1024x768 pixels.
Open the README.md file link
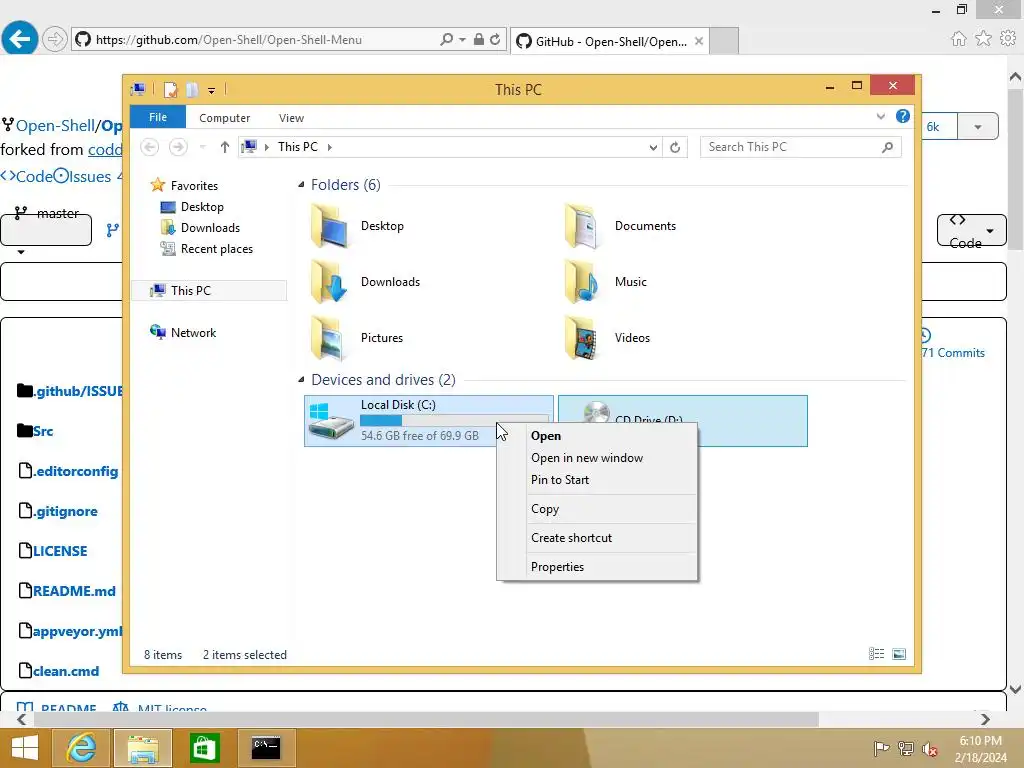(x=74, y=591)
